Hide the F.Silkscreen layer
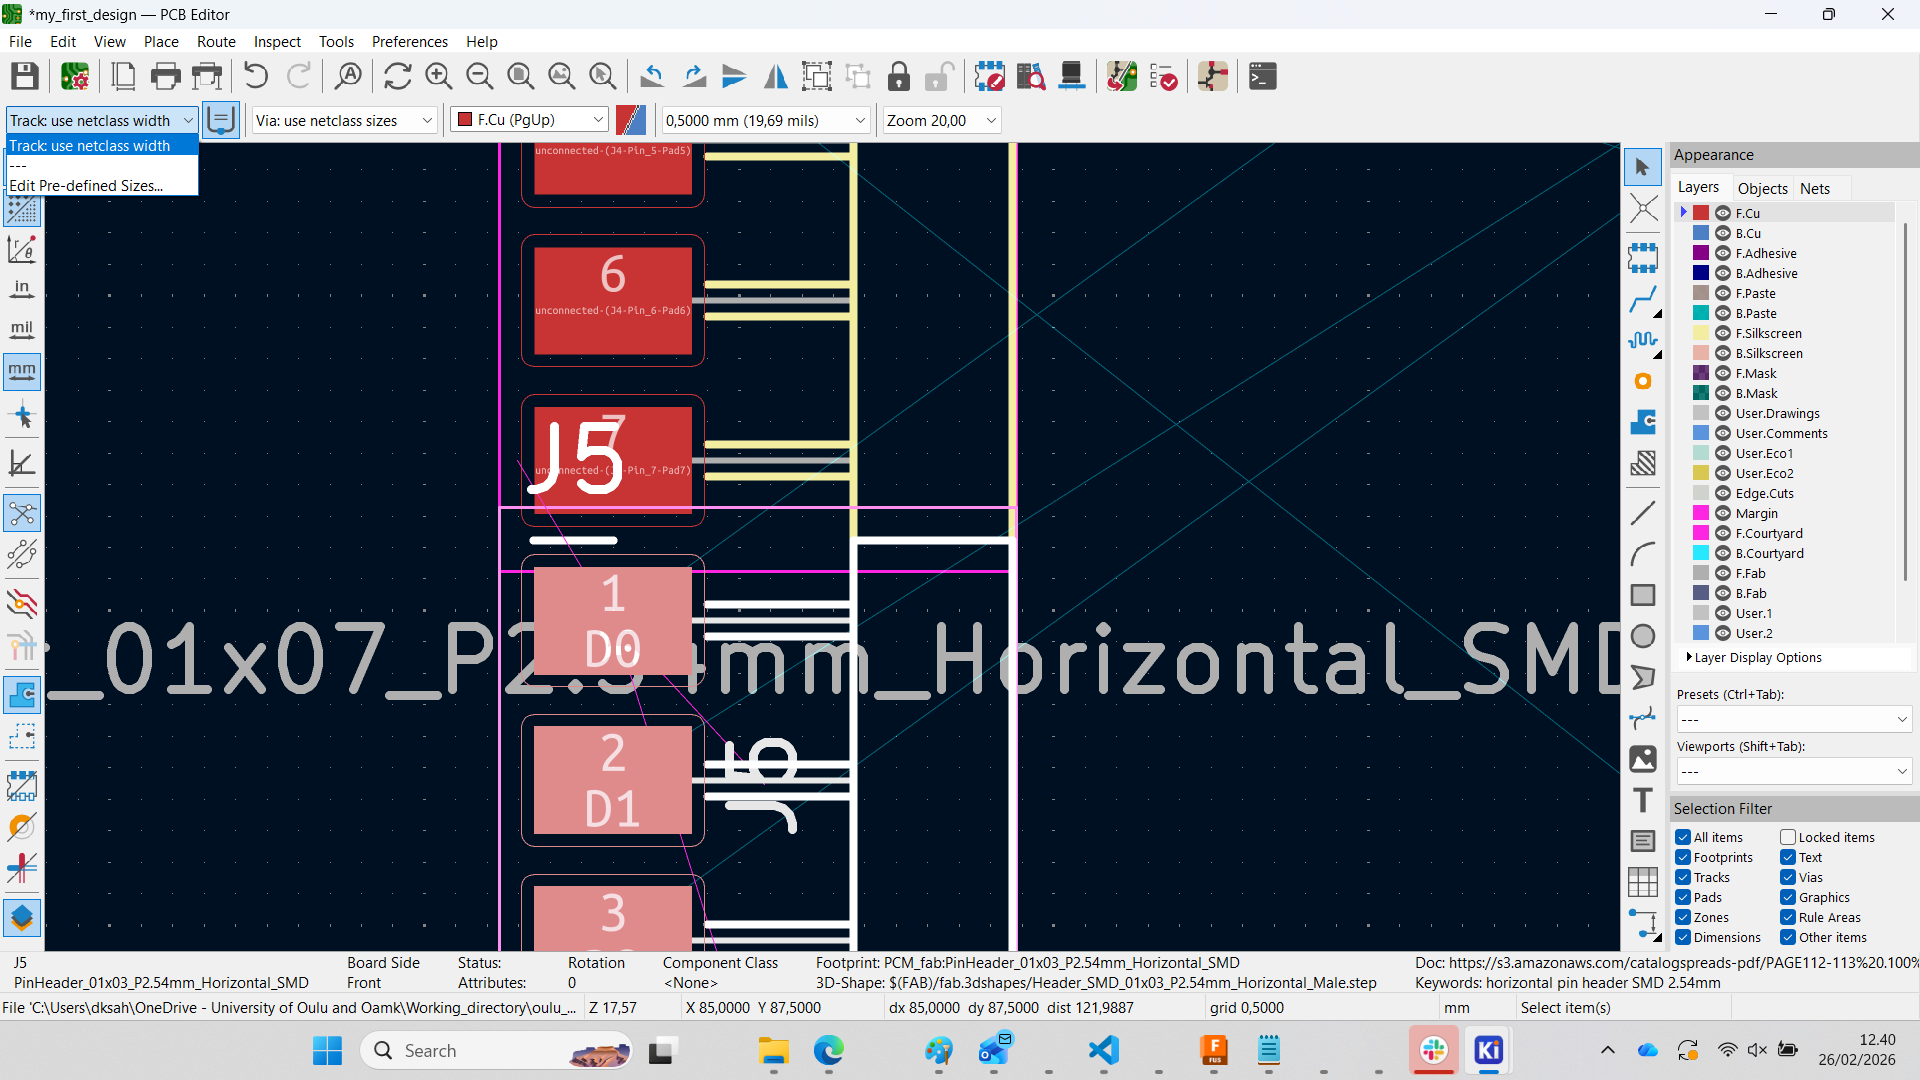The width and height of the screenshot is (1920, 1080). point(1723,333)
